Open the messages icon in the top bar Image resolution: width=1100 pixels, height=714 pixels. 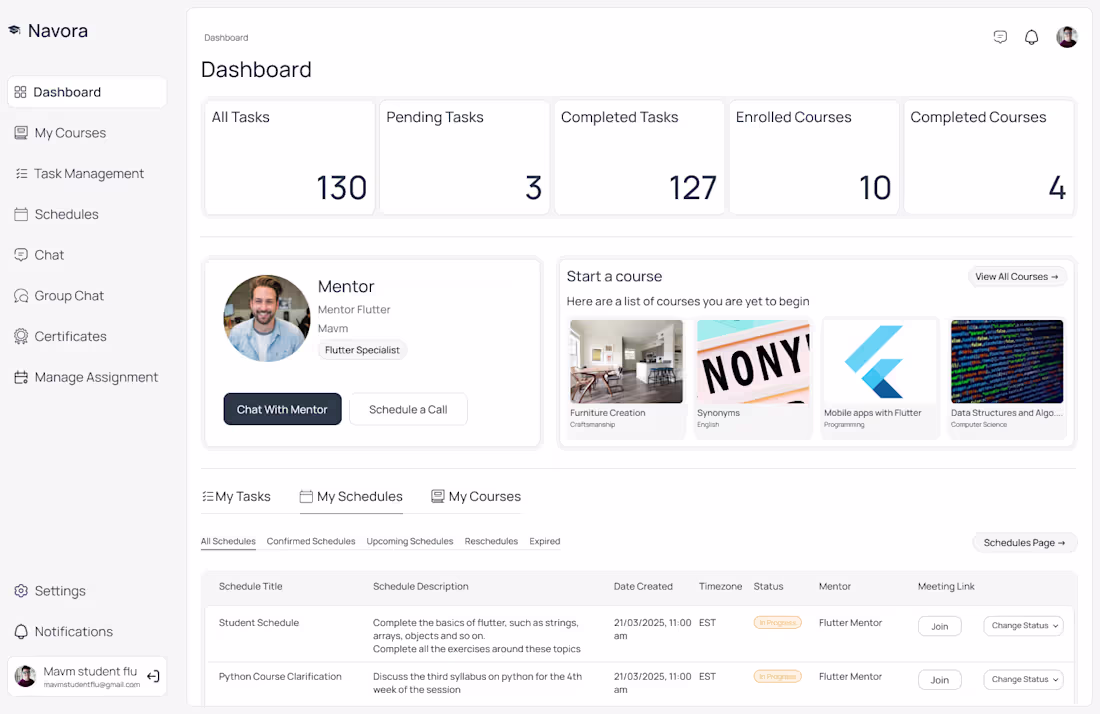[1000, 36]
